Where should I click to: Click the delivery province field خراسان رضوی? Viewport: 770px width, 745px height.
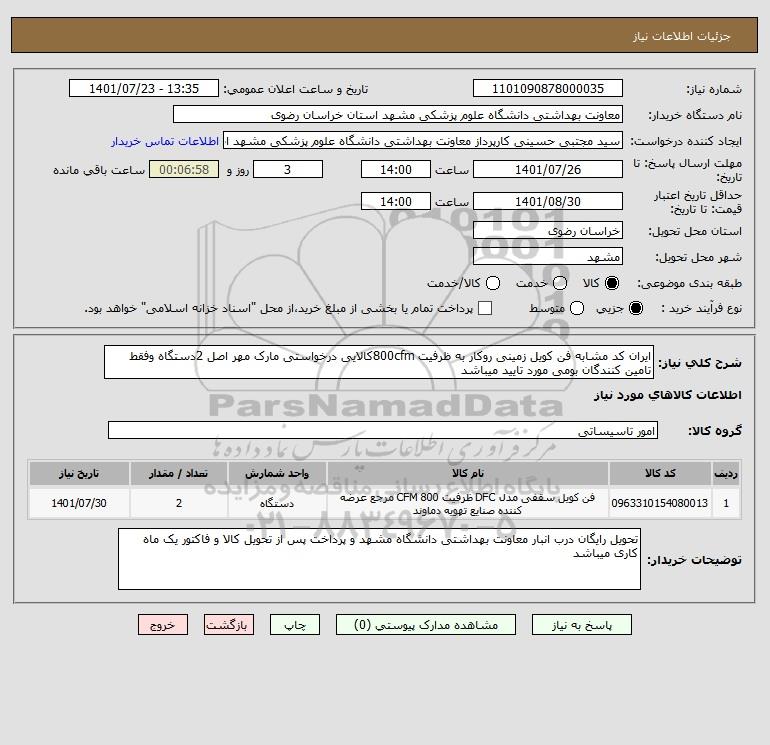pyautogui.click(x=548, y=230)
